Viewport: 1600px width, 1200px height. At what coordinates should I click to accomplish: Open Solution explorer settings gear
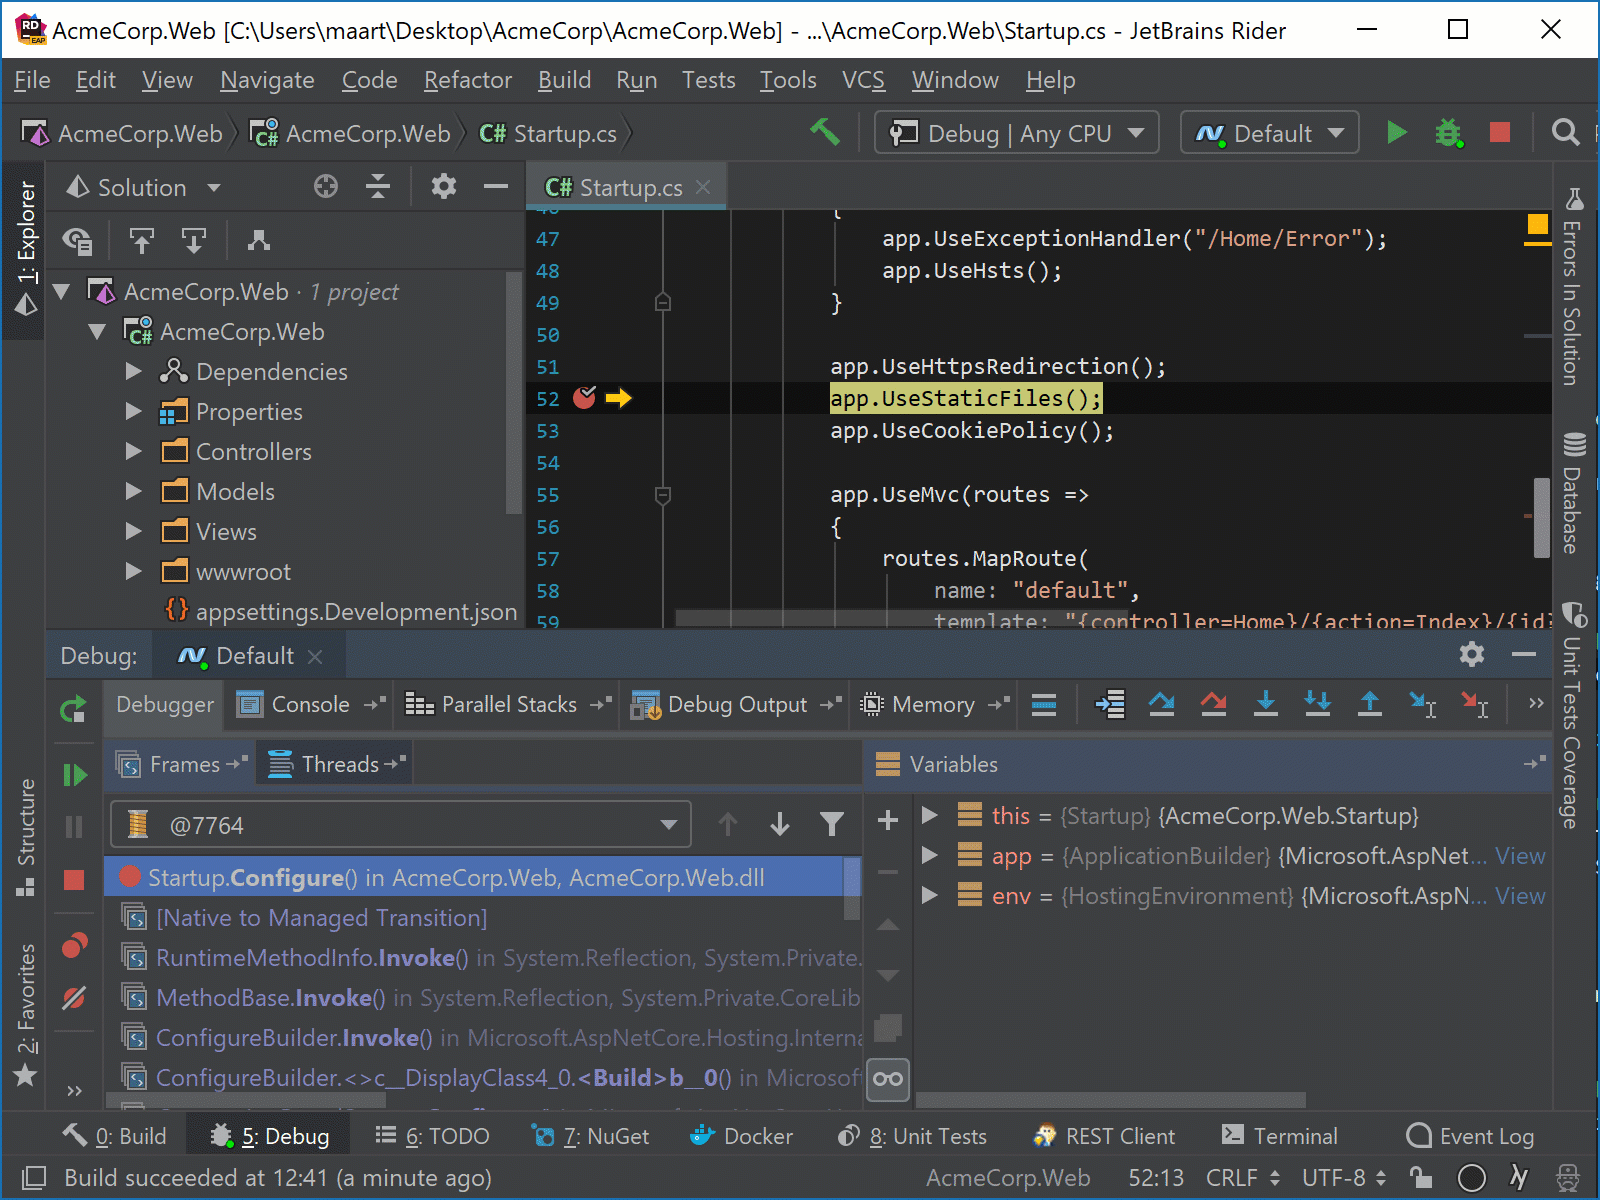pos(444,187)
